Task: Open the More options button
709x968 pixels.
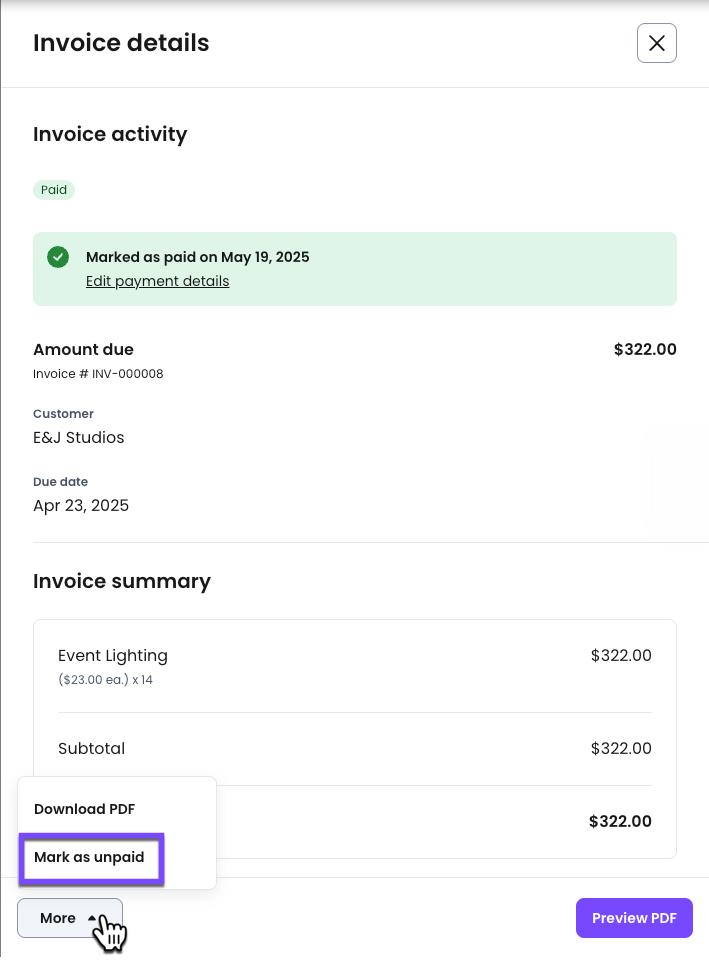Action: [x=70, y=918]
